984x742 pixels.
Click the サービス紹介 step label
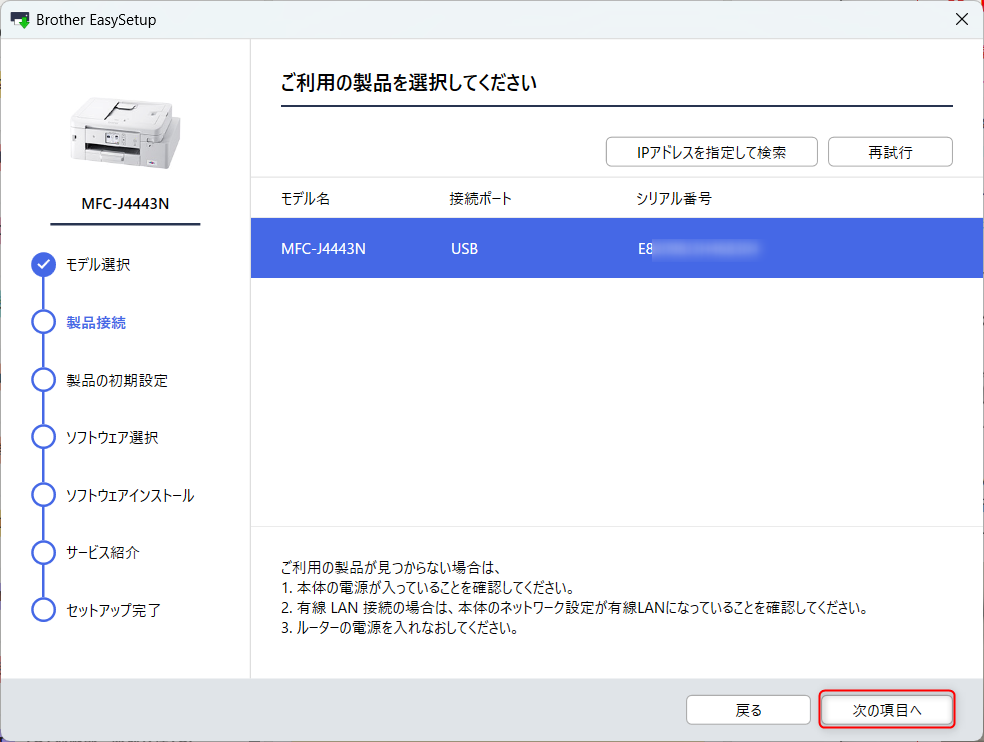pyautogui.click(x=102, y=552)
